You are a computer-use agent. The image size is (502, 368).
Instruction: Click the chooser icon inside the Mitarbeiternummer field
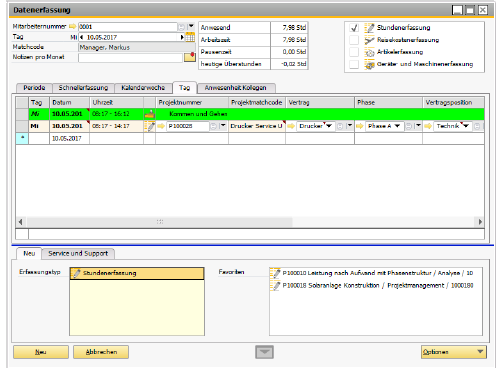(x=181, y=27)
